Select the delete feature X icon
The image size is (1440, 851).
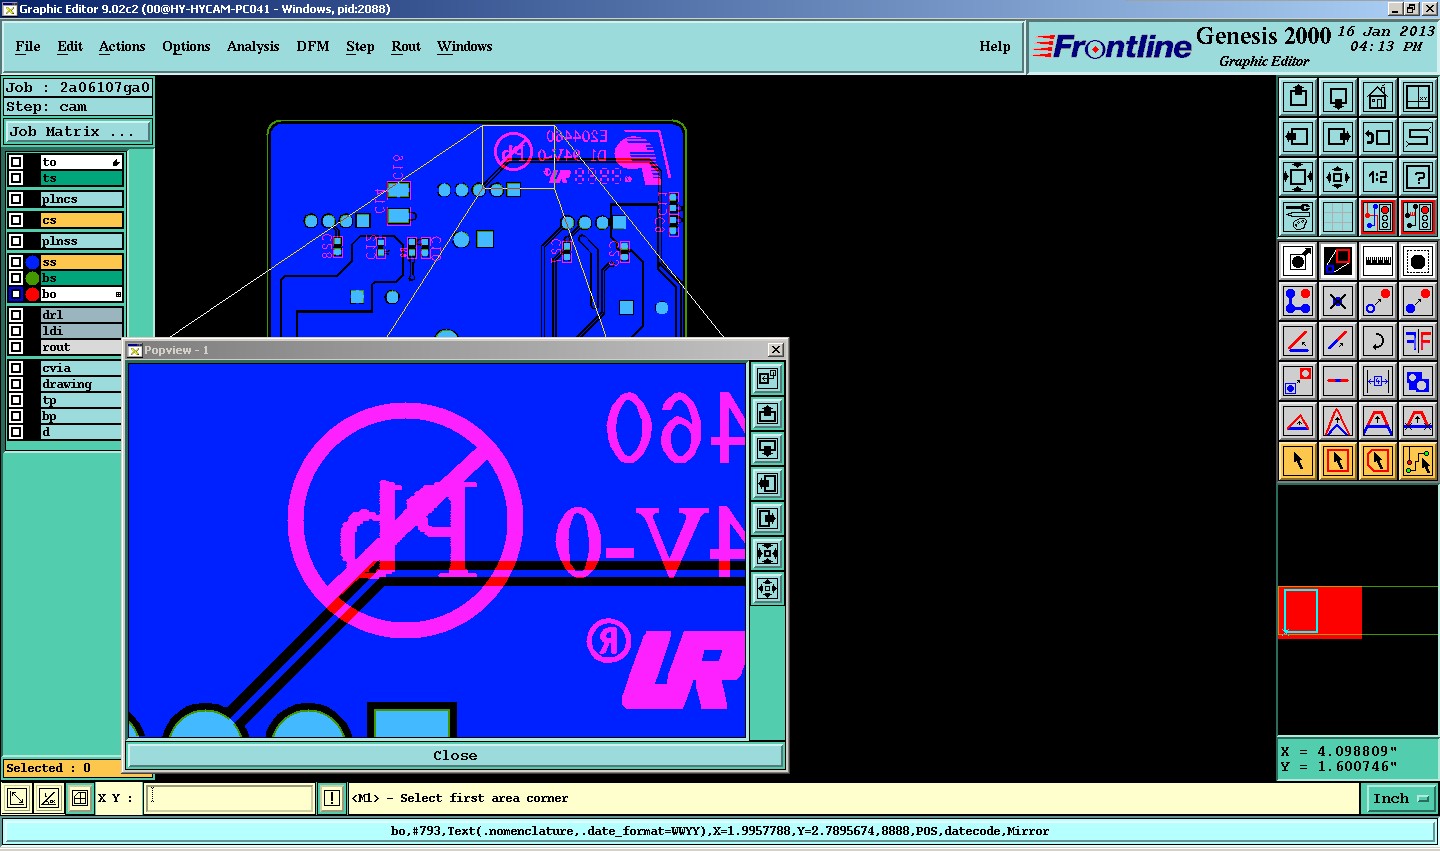click(x=1338, y=300)
